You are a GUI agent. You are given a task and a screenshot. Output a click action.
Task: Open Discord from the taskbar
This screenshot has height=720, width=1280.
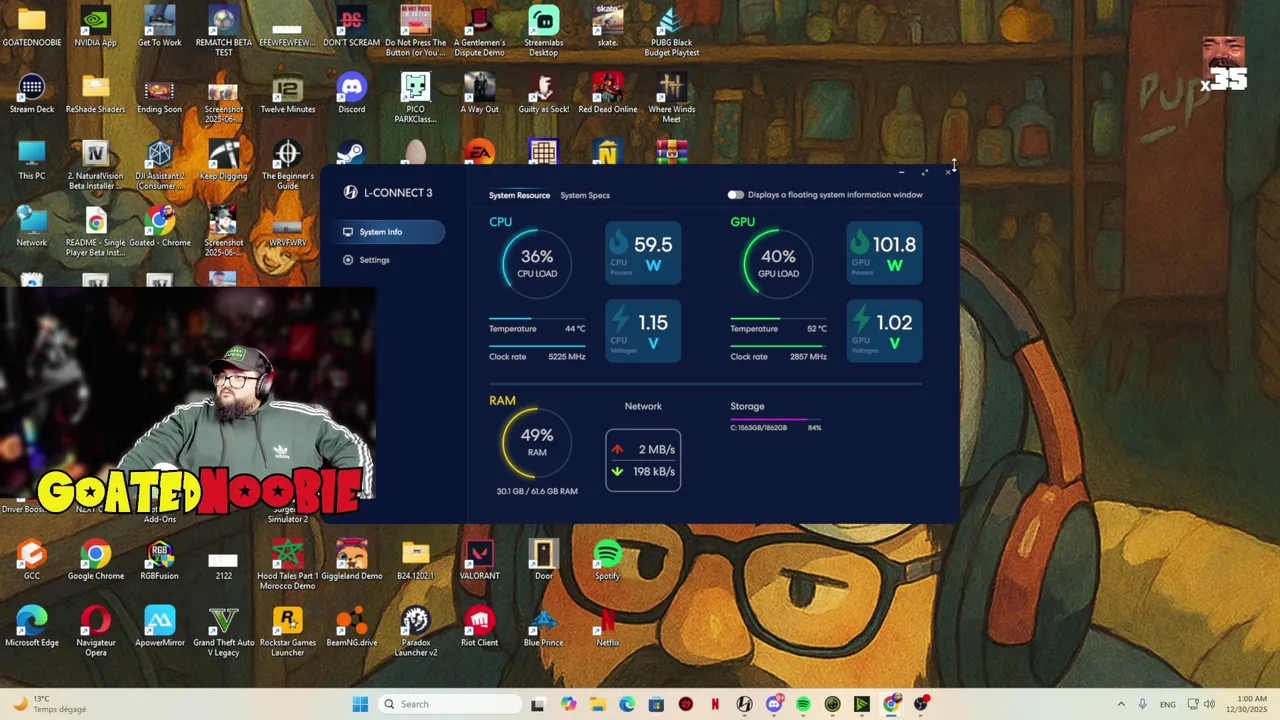tap(773, 704)
